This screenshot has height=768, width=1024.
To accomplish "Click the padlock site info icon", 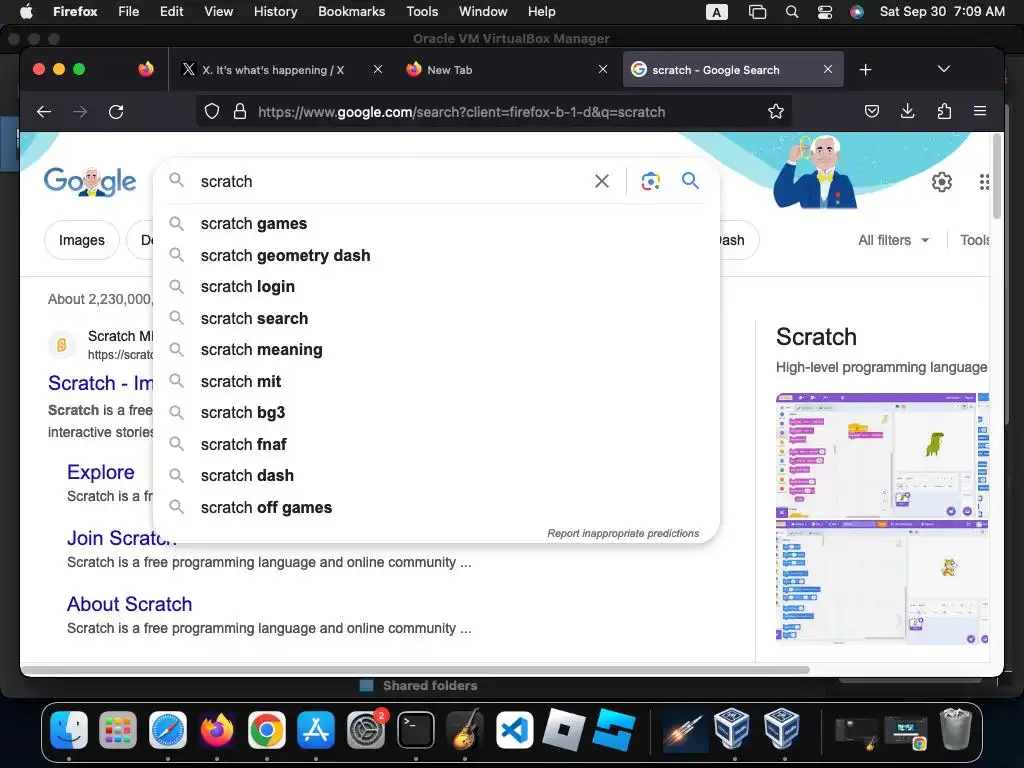I will pyautogui.click(x=240, y=112).
